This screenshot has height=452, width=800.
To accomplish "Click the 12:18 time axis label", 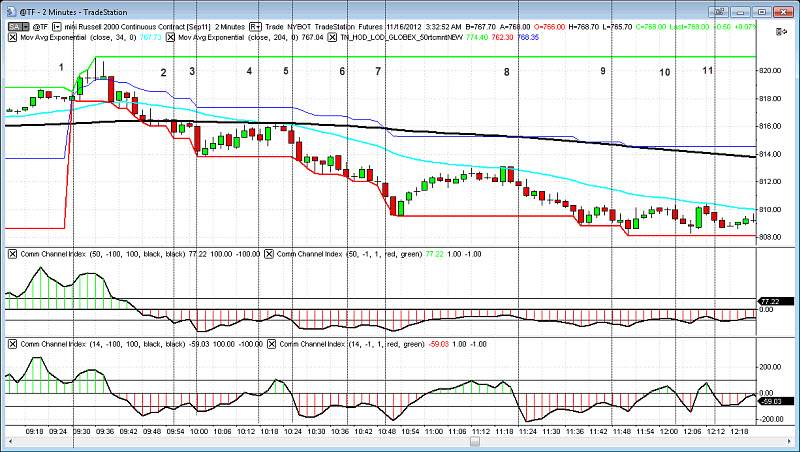I will click(740, 431).
